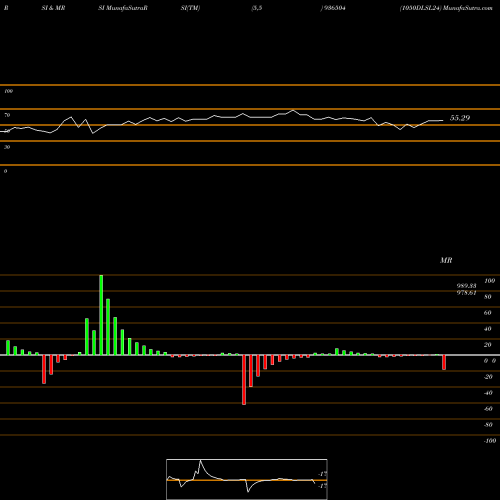The height and width of the screenshot is (500, 500).
Task: Click the 20 label on MR axis
Action: pyautogui.click(x=488, y=345)
